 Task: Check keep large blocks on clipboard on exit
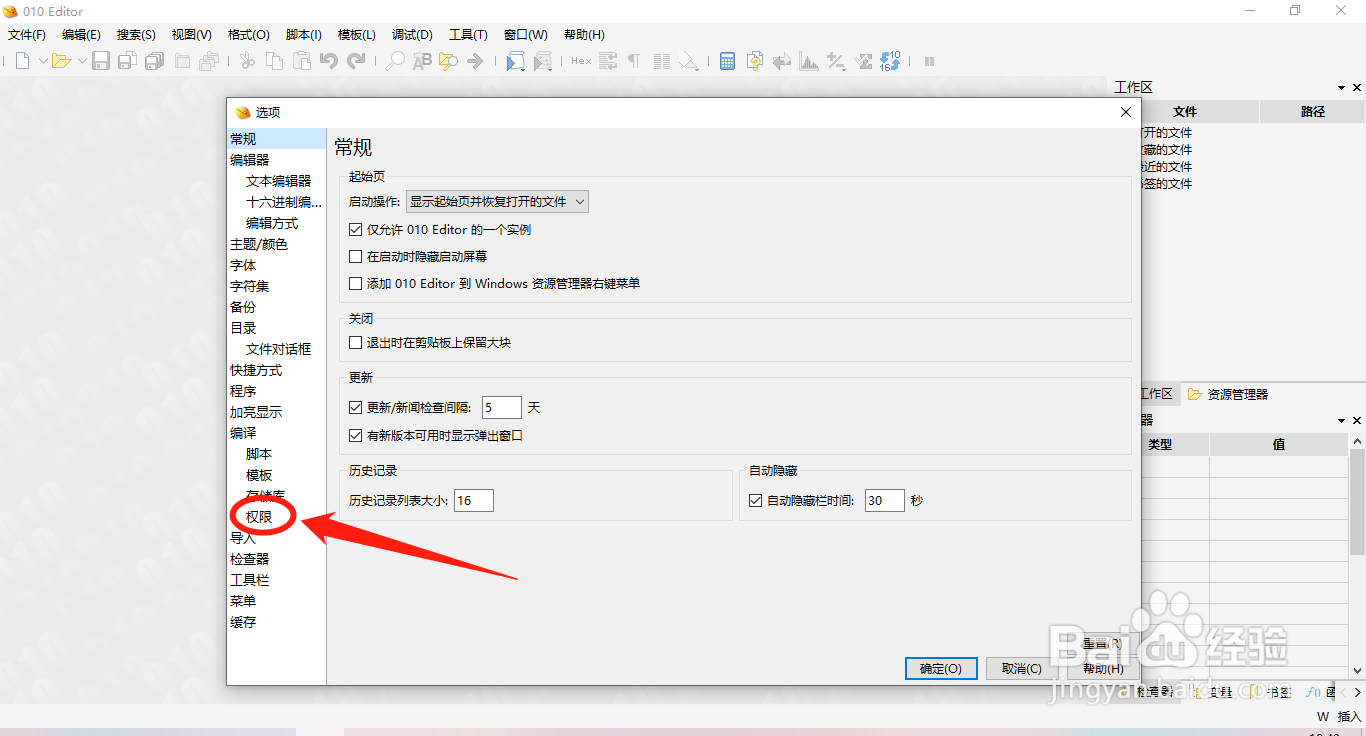pyautogui.click(x=355, y=343)
